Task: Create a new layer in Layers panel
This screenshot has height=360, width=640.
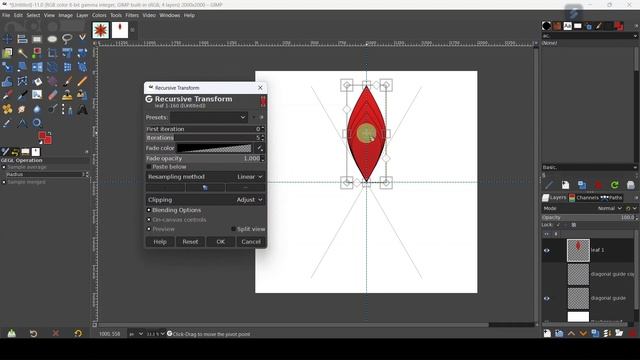Action: (x=547, y=333)
